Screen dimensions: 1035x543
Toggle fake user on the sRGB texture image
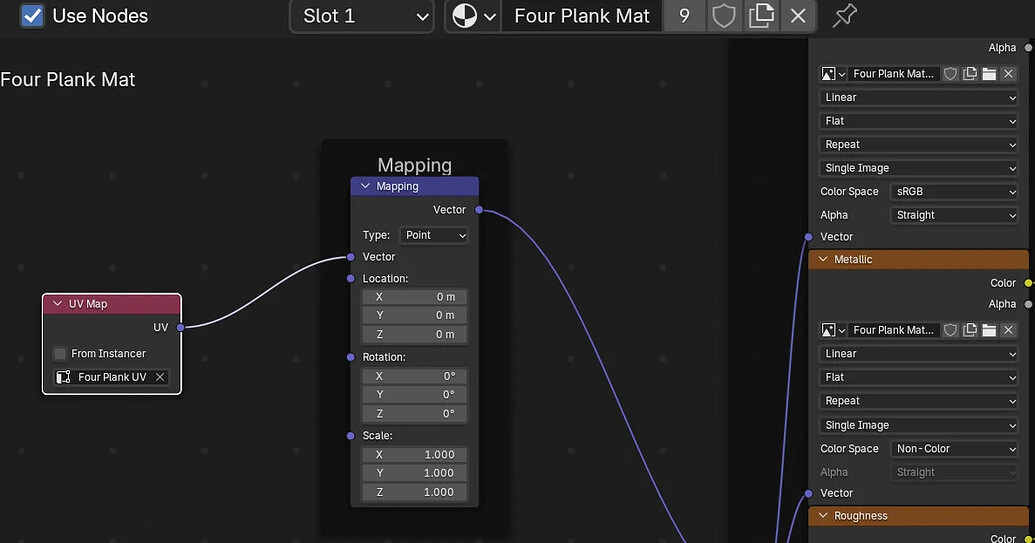point(951,74)
